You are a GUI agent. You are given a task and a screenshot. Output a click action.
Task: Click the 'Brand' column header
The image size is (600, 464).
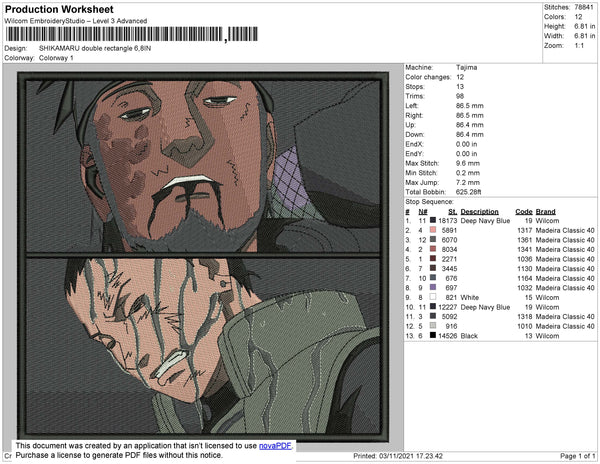[x=545, y=212]
